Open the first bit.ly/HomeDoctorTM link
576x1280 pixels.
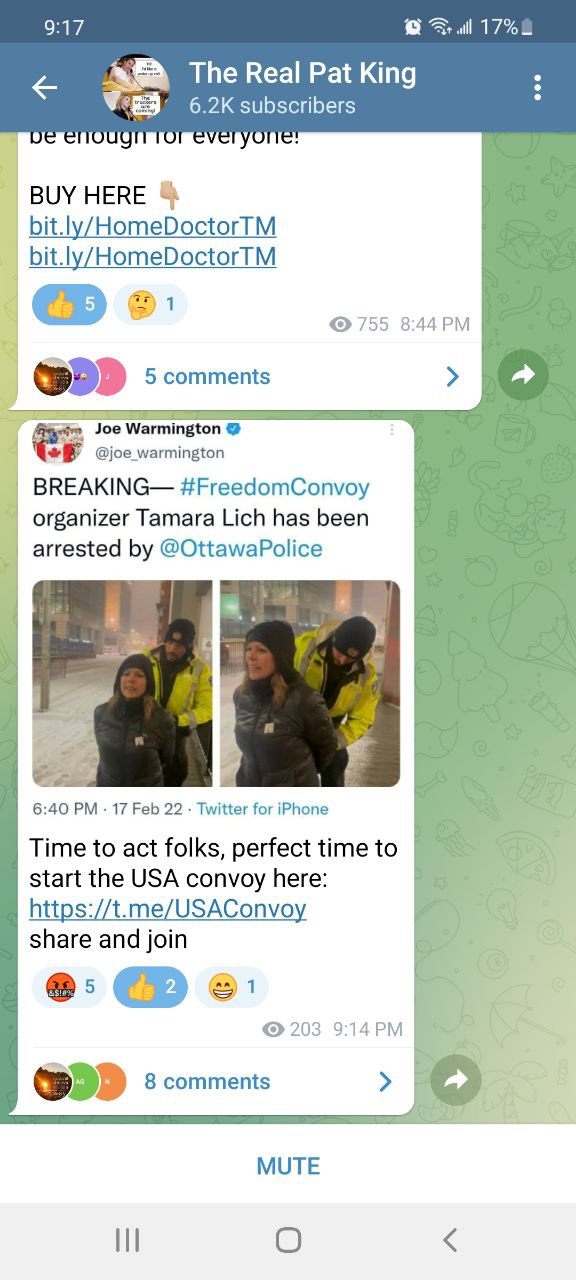point(153,226)
